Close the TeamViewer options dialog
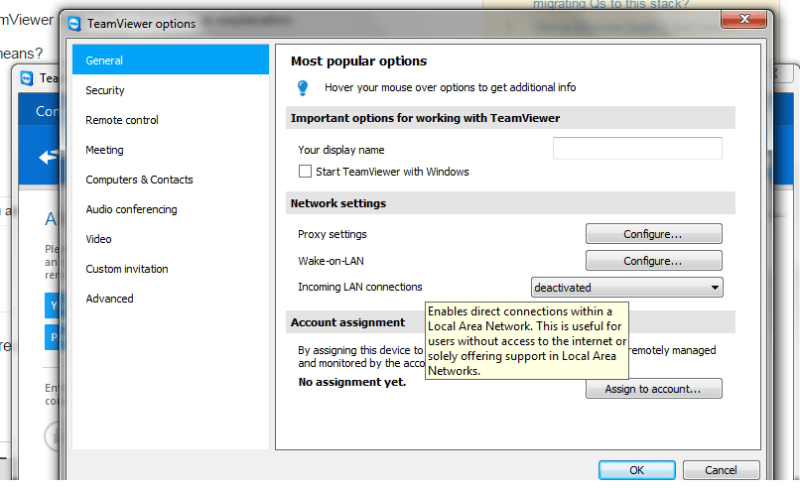Viewport: 800px width, 488px height. tap(744, 19)
